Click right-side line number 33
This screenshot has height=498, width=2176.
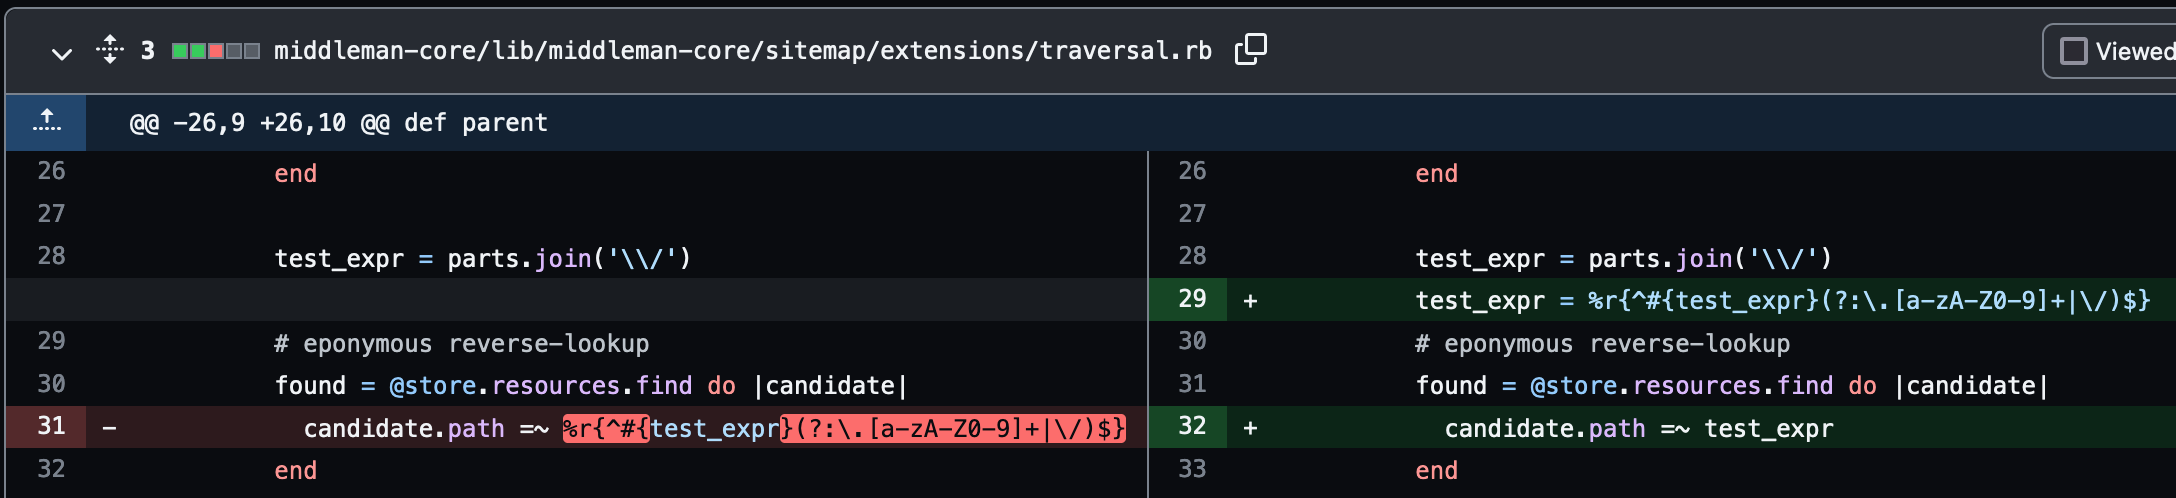click(1192, 469)
